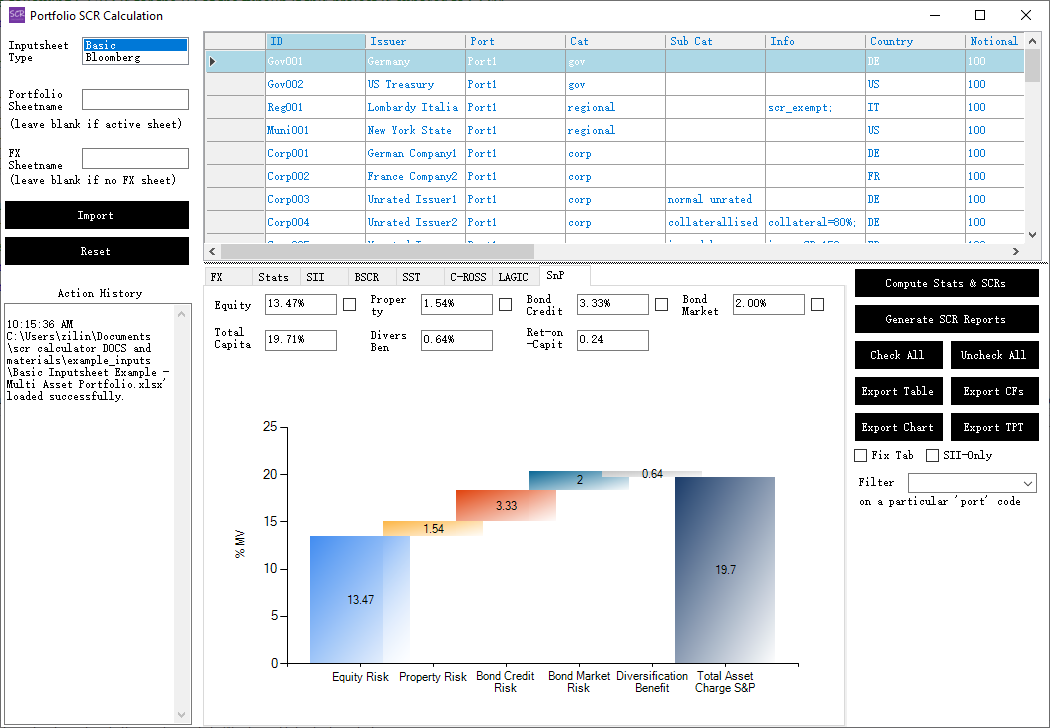Screen dimensions: 1050x728
Task: Open the Filter port dropdown
Action: pyautogui.click(x=1028, y=483)
